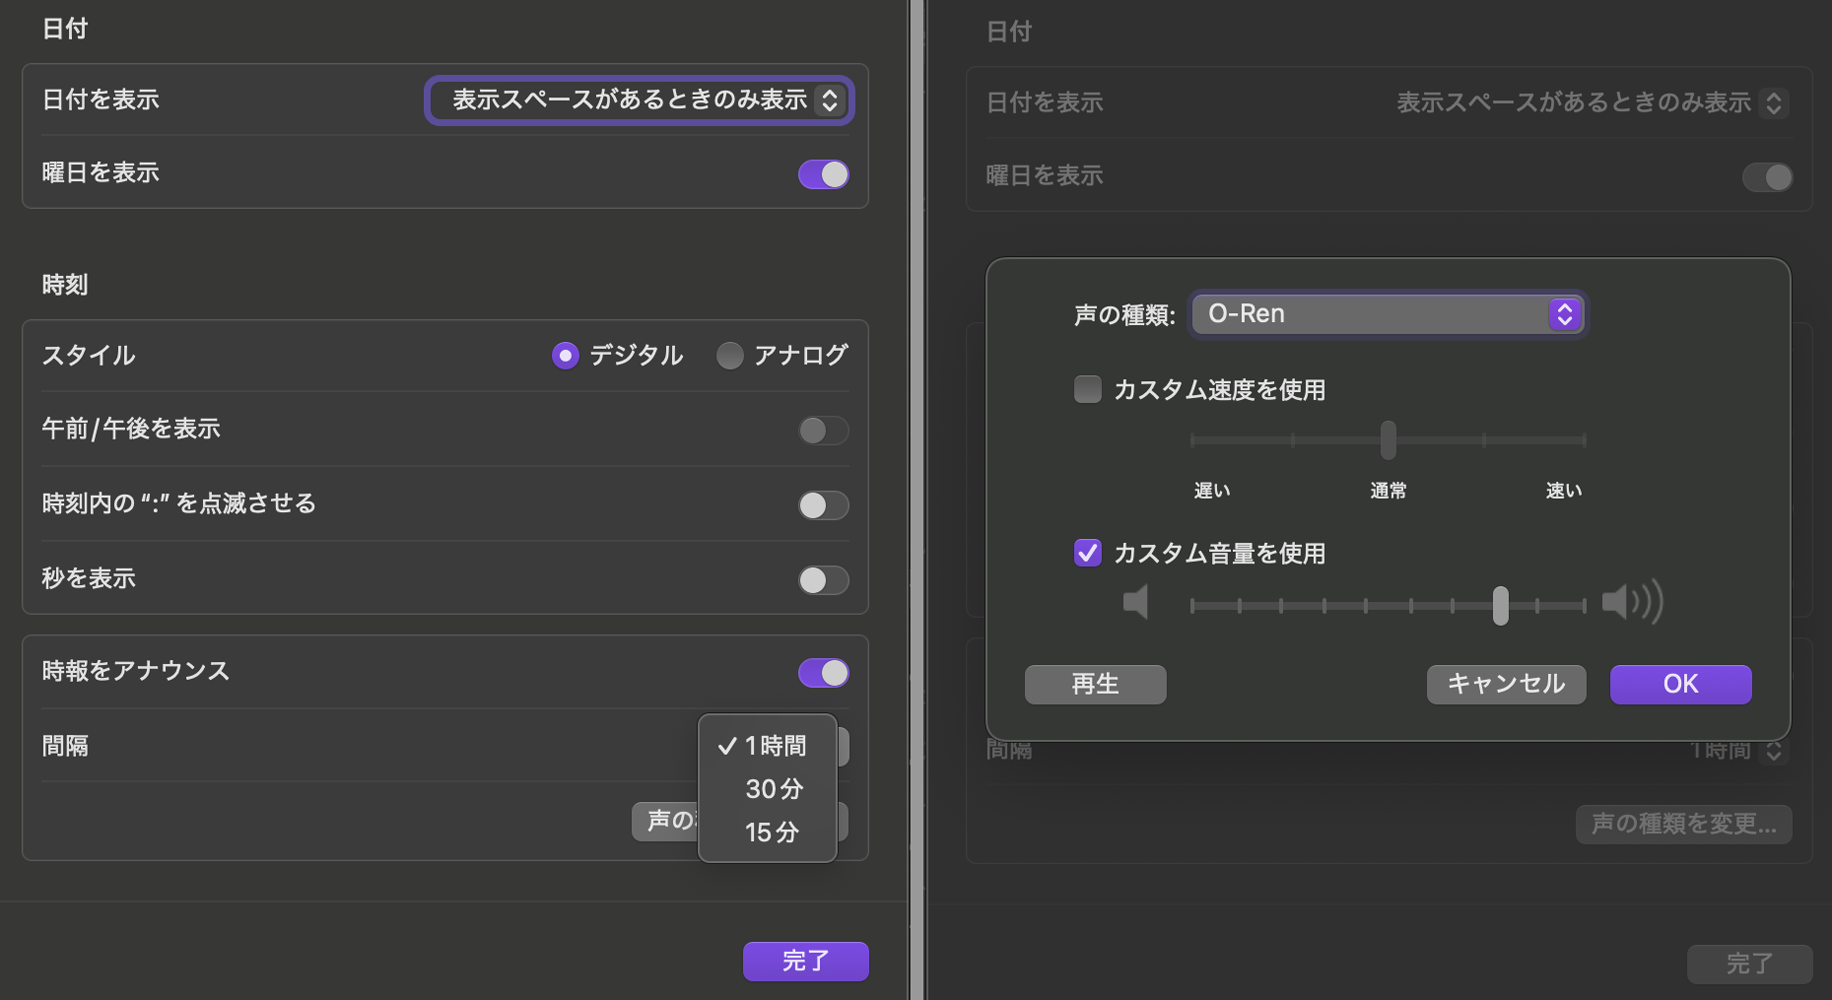Click the custom volume slider handle
This screenshot has height=1000, width=1832.
[x=1500, y=606]
